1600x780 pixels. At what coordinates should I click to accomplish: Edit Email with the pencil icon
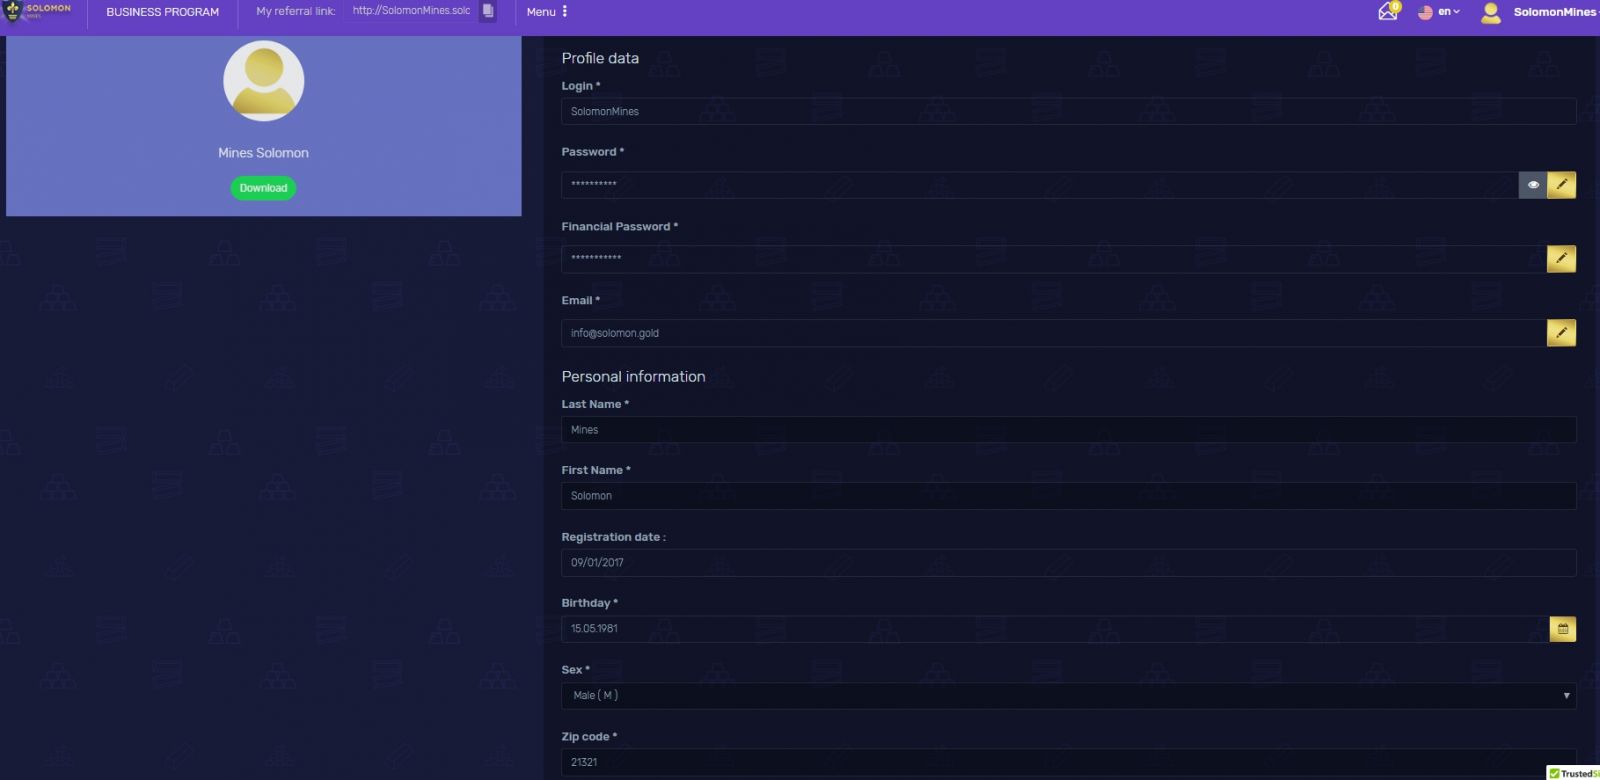[1561, 333]
